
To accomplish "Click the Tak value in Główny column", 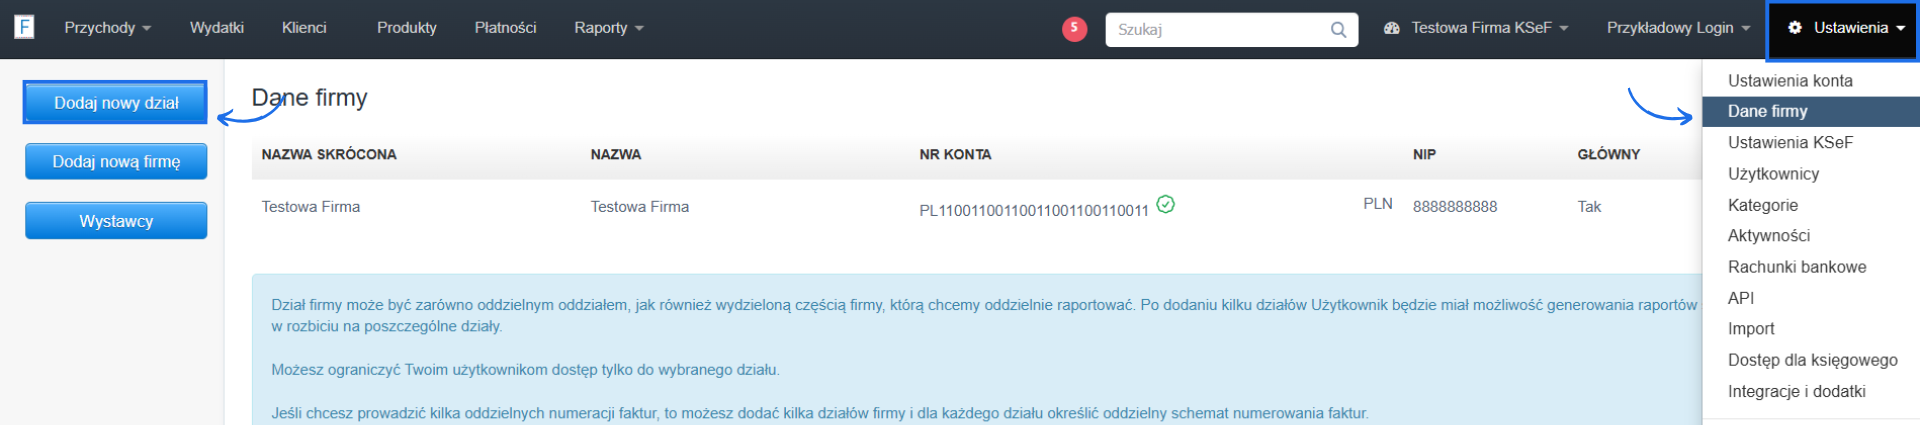I will point(1589,207).
